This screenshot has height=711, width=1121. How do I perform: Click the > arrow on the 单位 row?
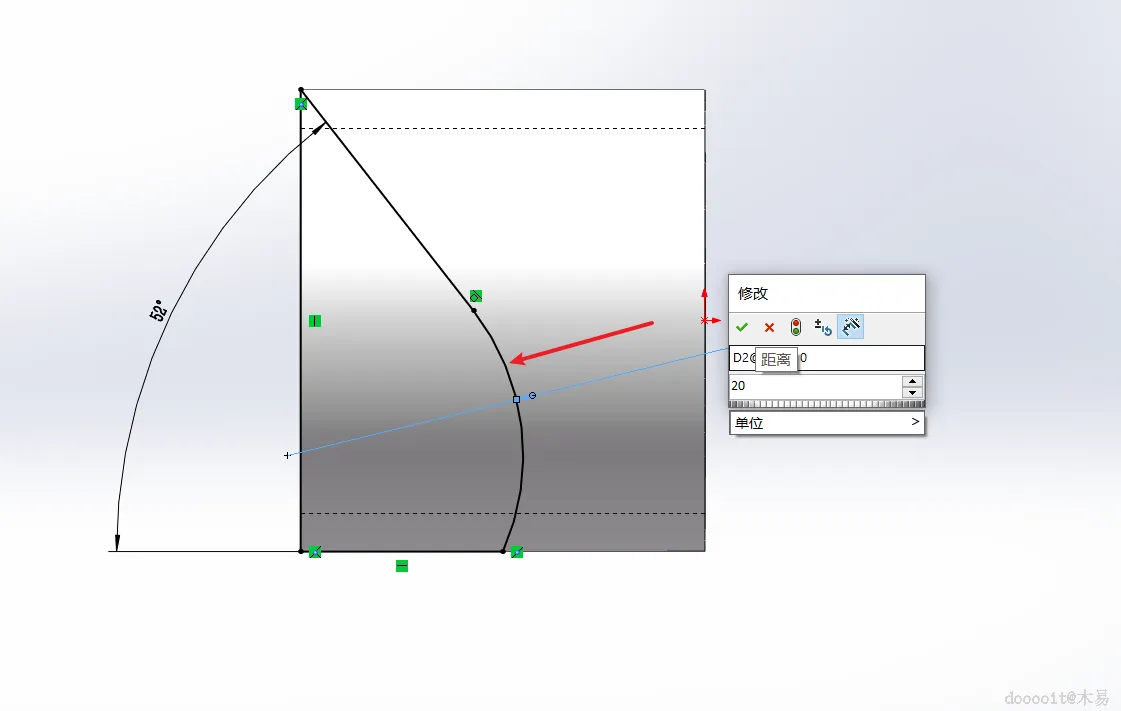coord(915,422)
